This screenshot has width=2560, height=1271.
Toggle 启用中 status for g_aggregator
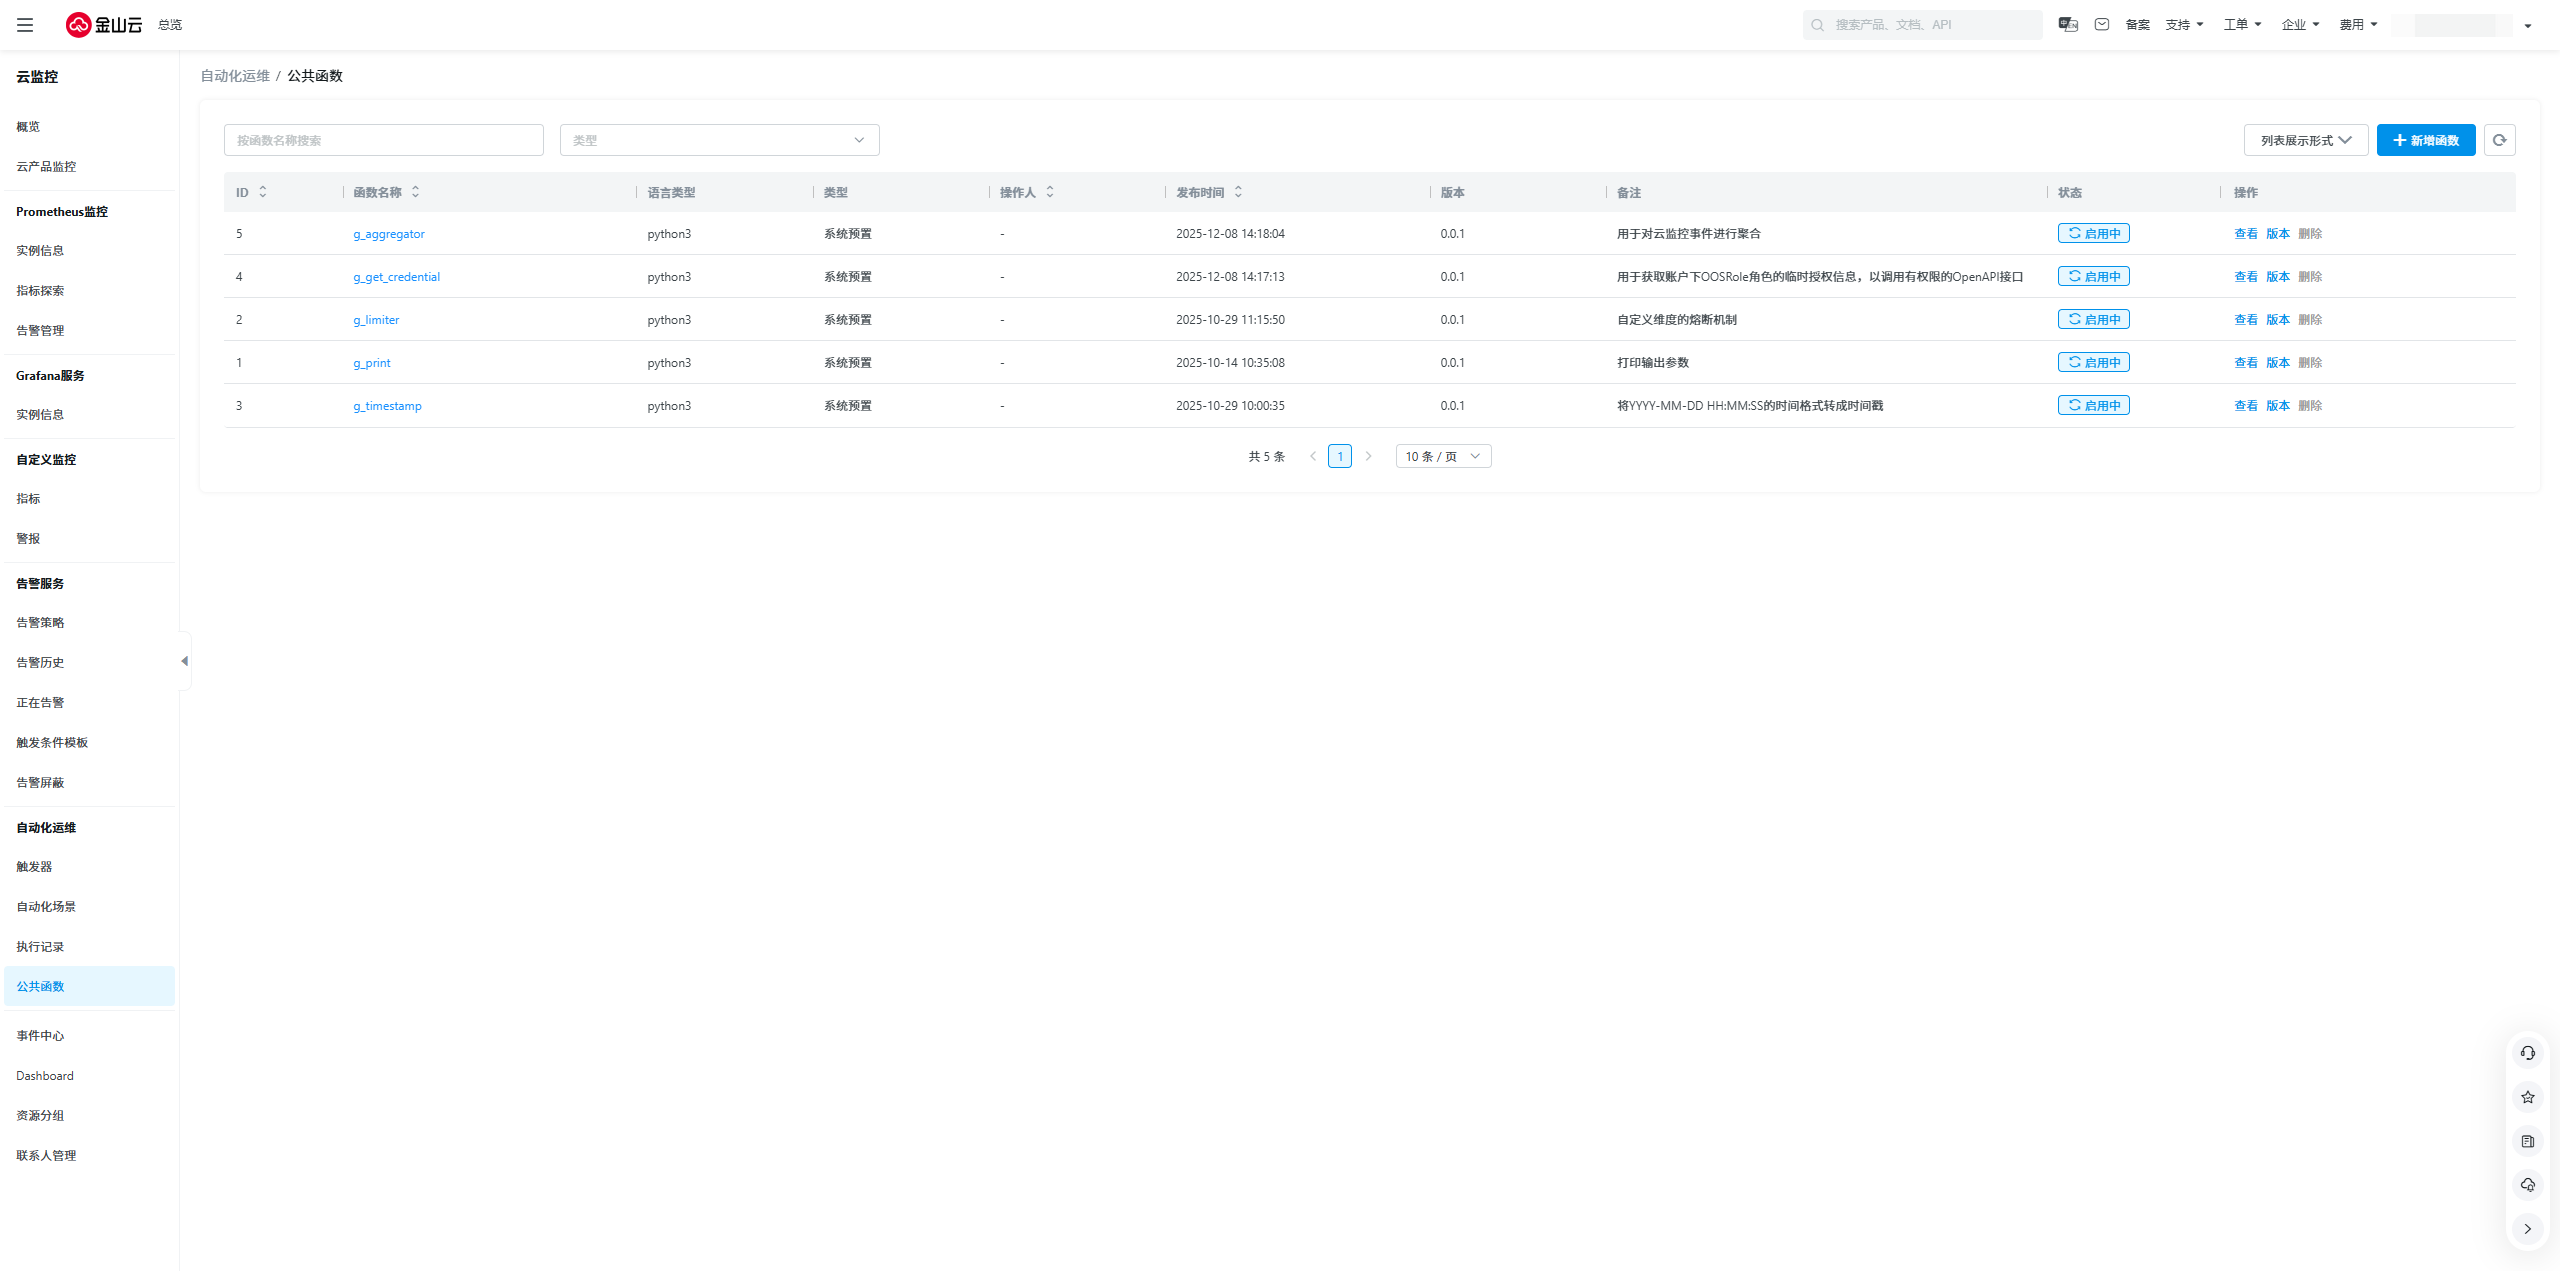tap(2093, 233)
